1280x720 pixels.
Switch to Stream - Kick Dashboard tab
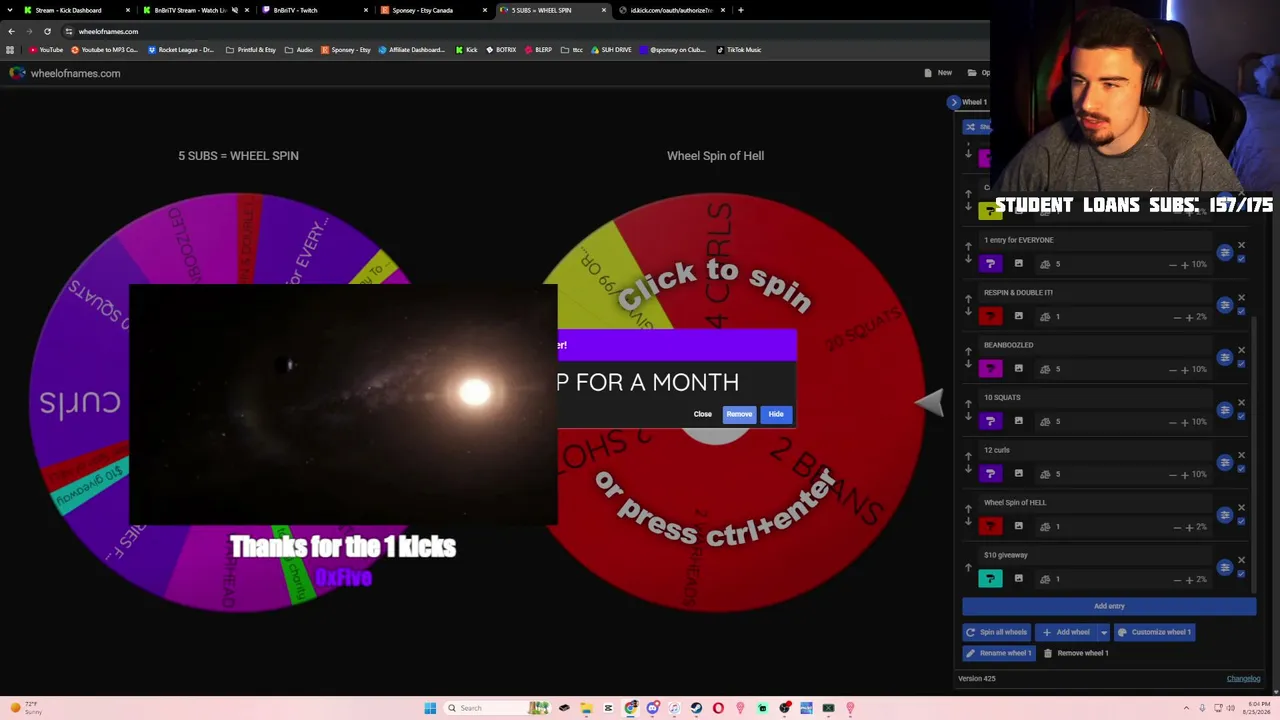[x=78, y=10]
